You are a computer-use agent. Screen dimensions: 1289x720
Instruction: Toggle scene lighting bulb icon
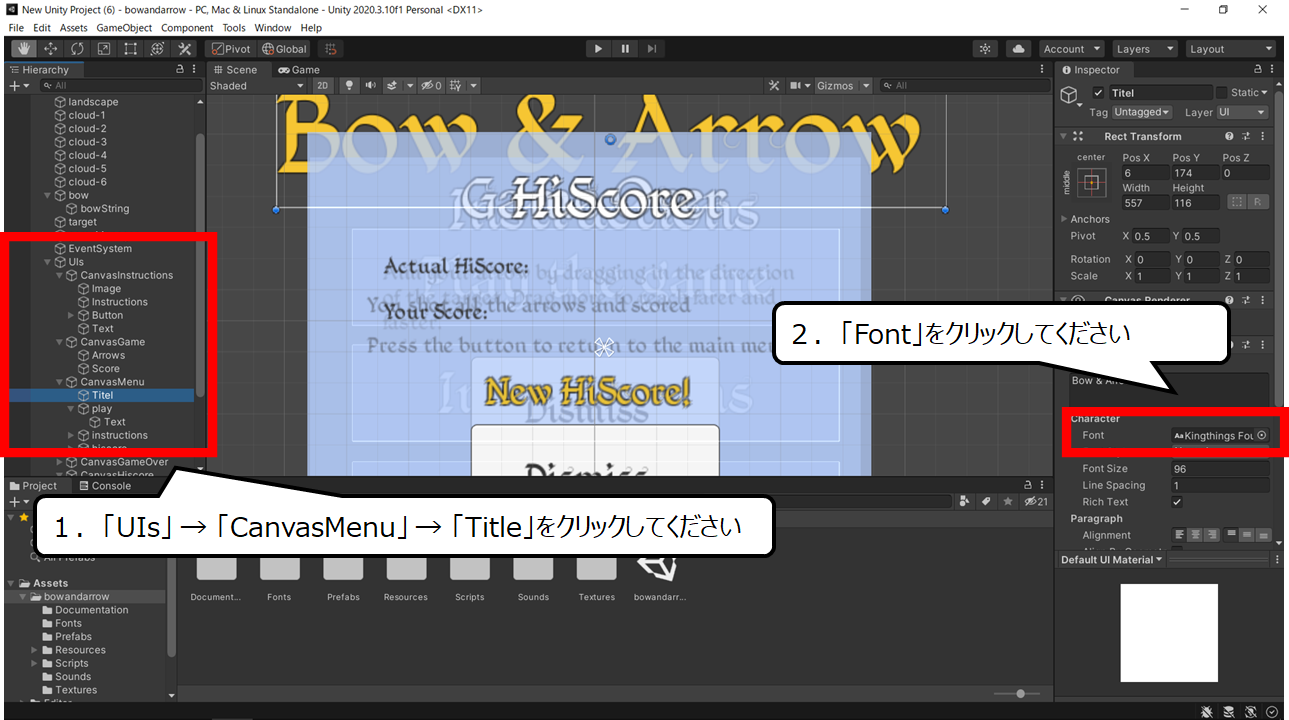pyautogui.click(x=350, y=86)
